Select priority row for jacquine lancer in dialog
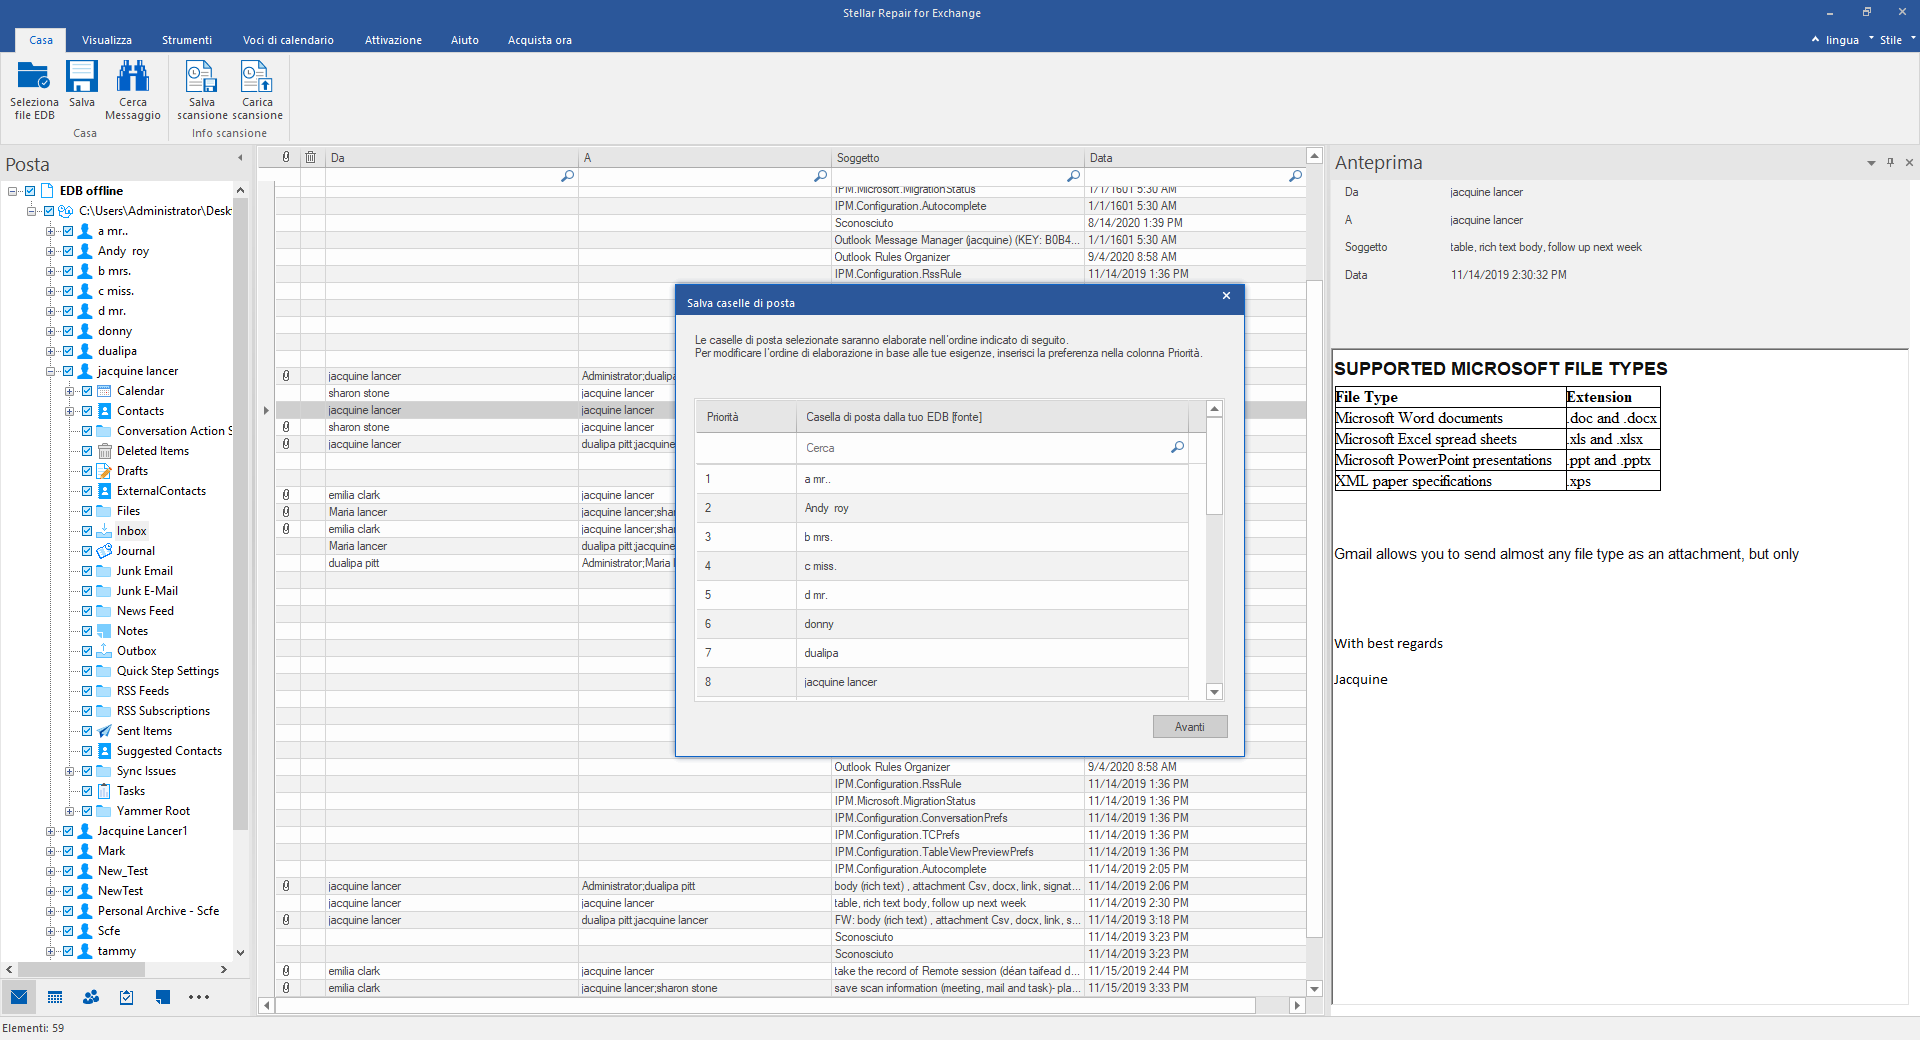Screen dimensions: 1920x1040 coord(943,682)
